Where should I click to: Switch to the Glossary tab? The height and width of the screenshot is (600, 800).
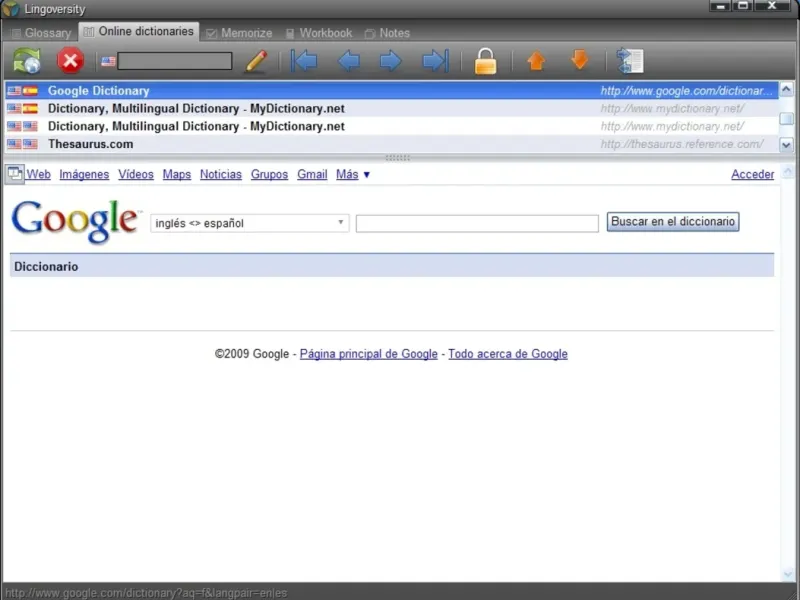(41, 33)
